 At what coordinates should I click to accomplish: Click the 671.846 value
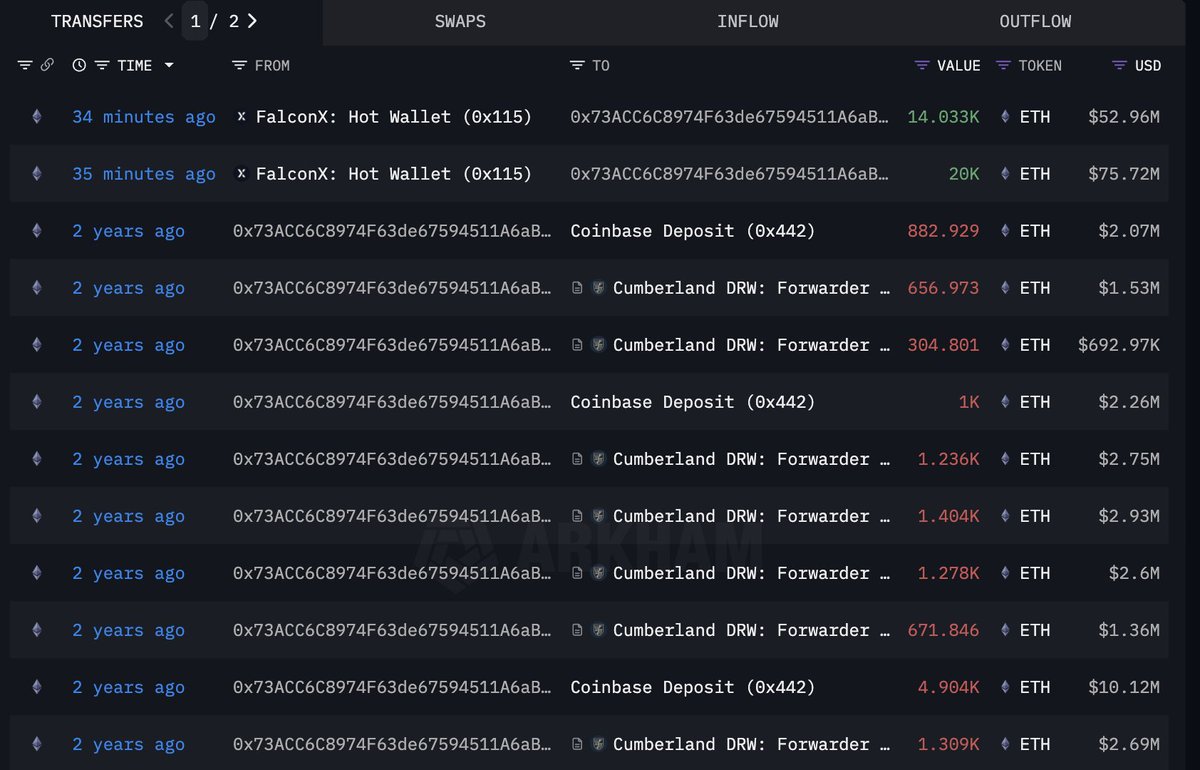click(943, 630)
